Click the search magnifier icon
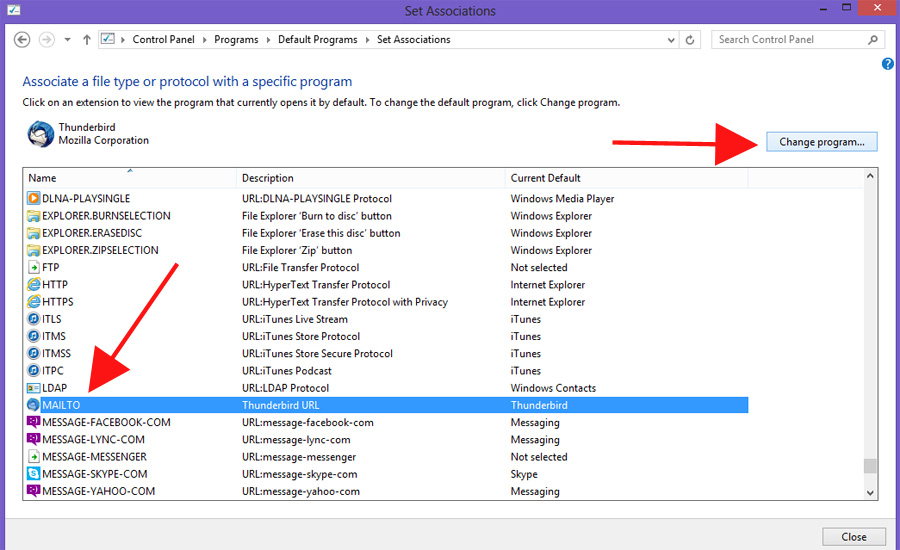Screen dimensions: 900x550 click(x=872, y=40)
